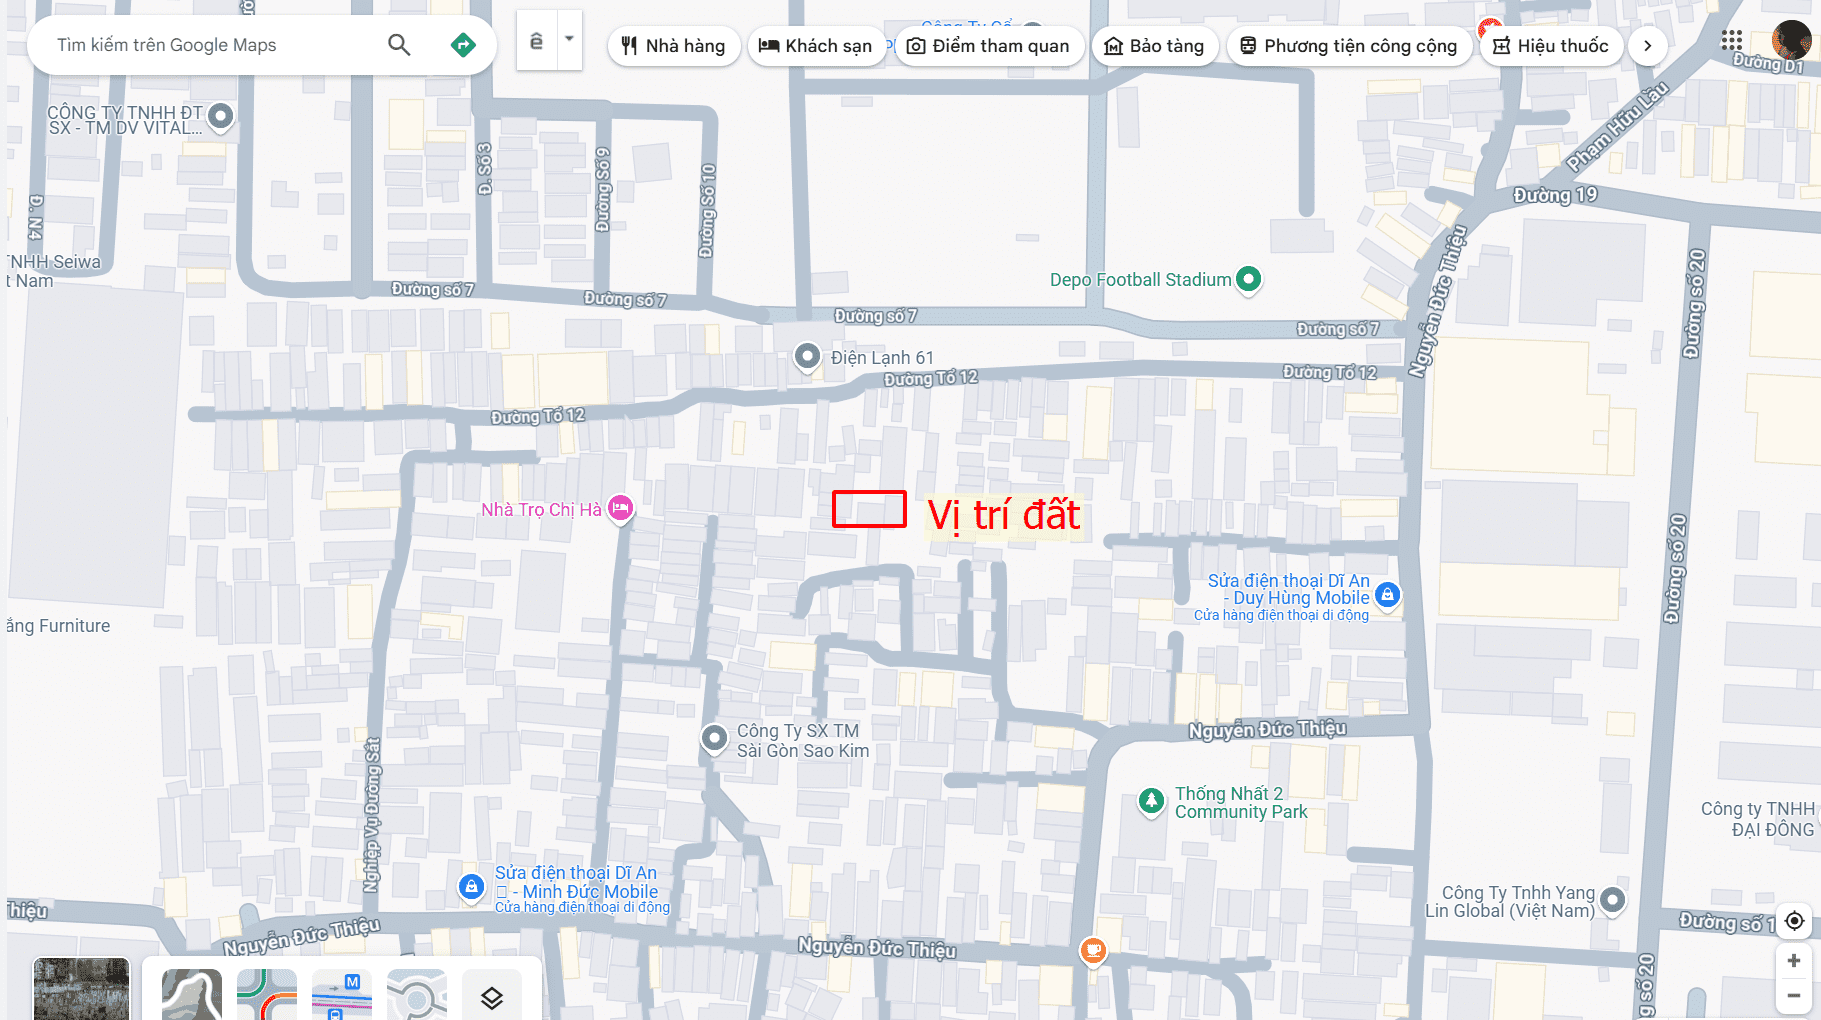
Task: Zoom in with the plus button
Action: point(1794,961)
